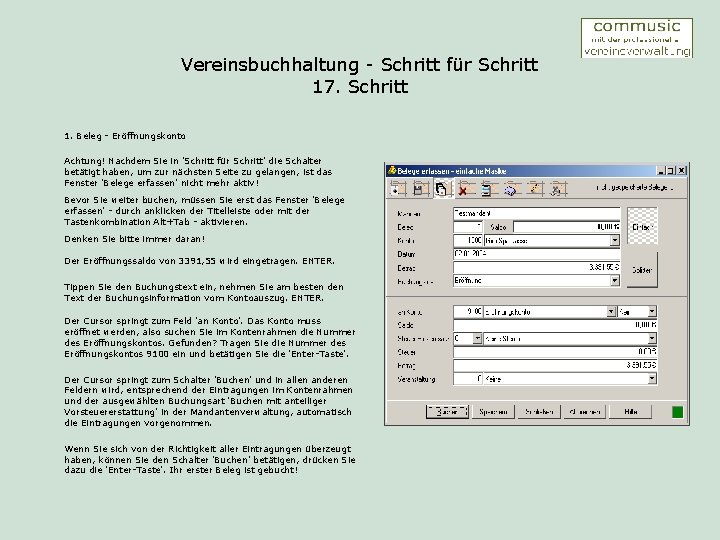Click the title 'Vereinsbuchhaltung - Schritt für Schritt'
720x540 pixels.
click(x=359, y=65)
